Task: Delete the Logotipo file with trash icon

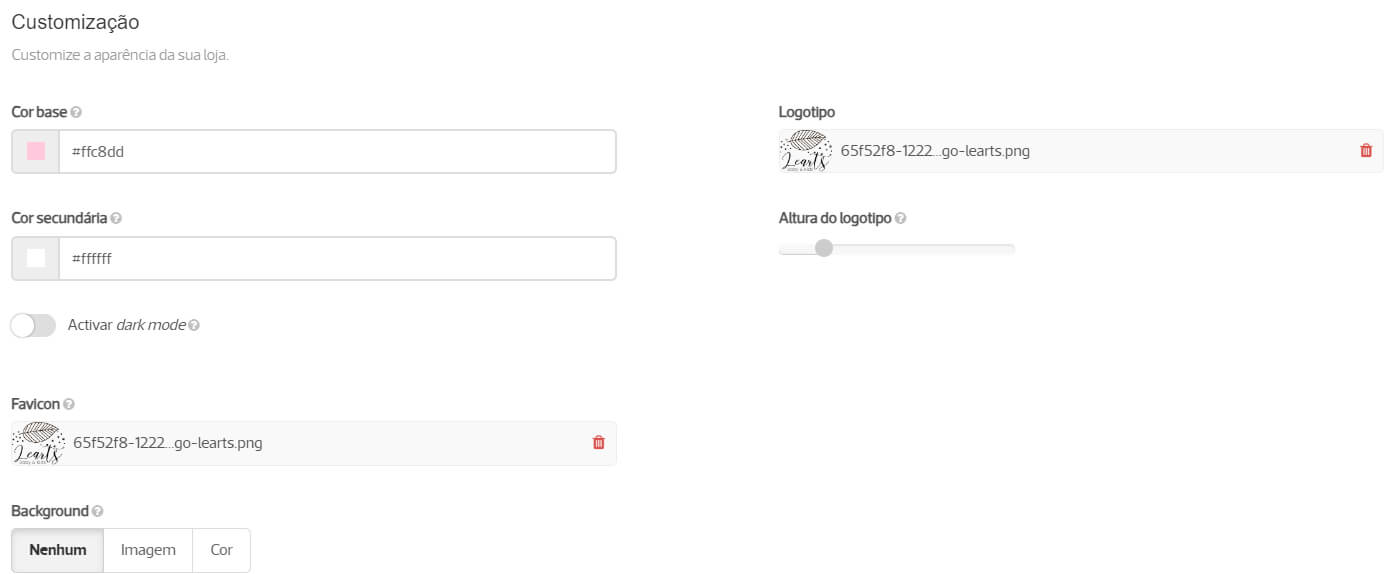Action: click(x=1366, y=151)
